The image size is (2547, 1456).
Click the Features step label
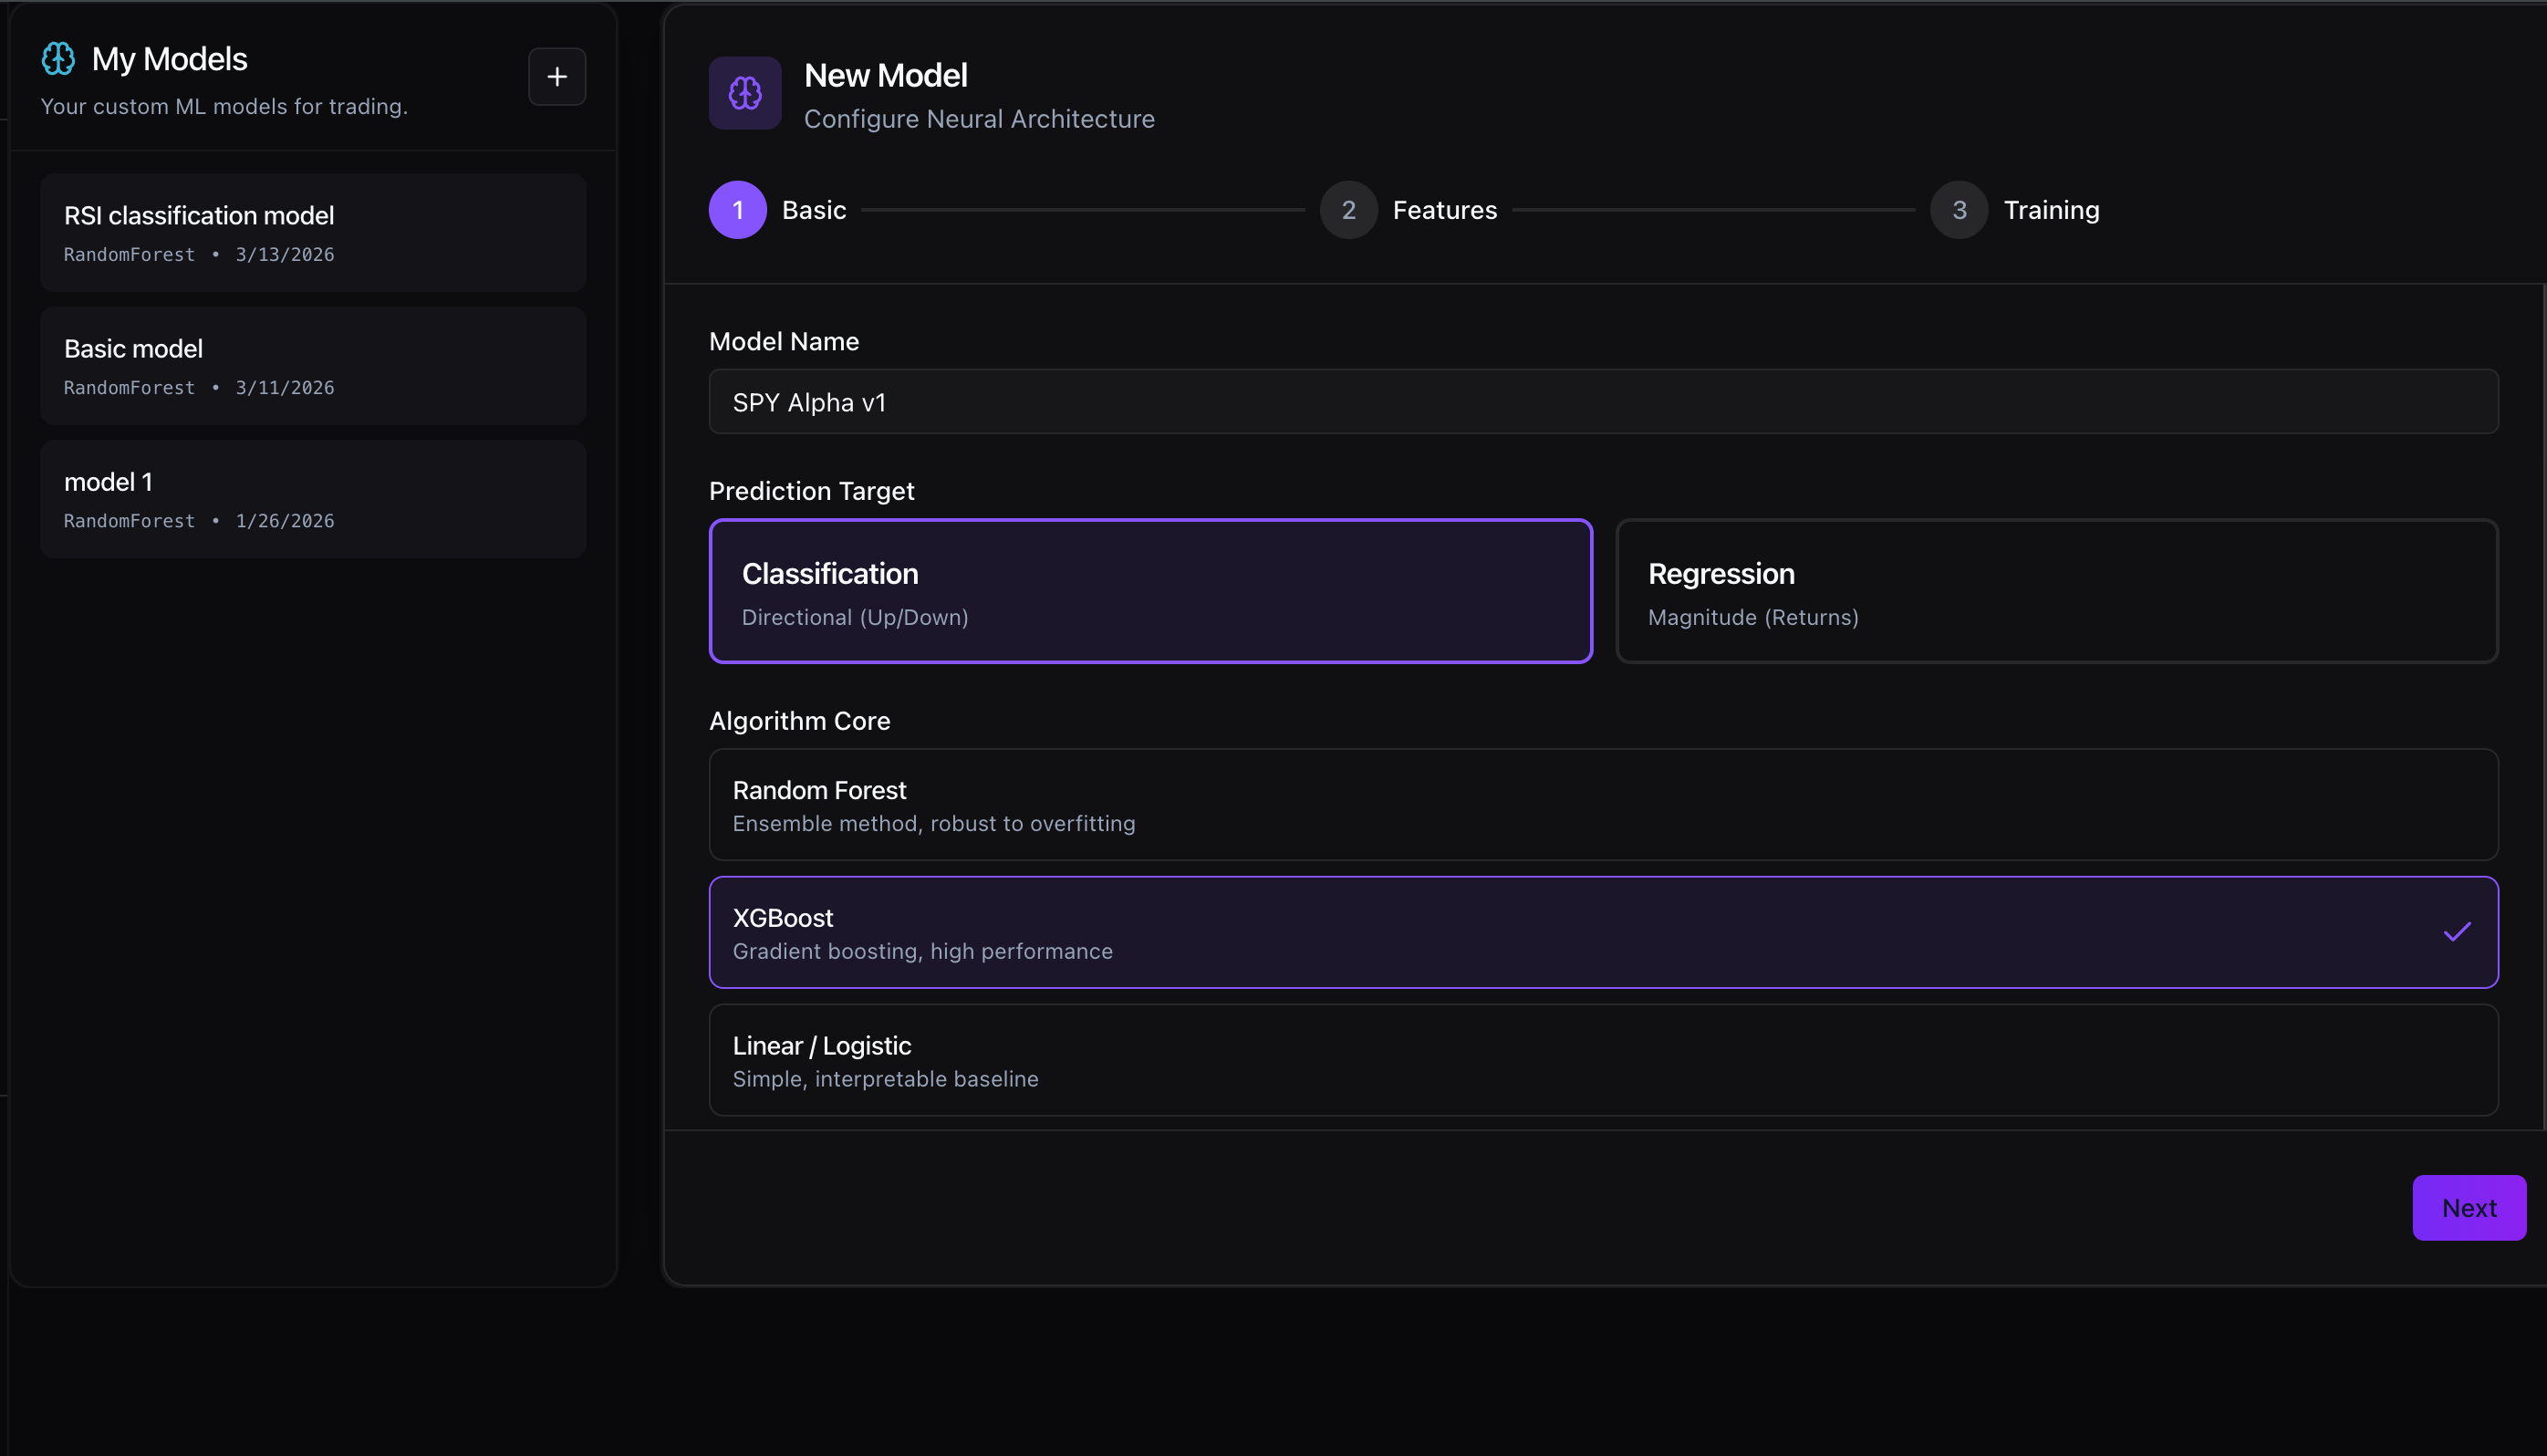[x=1444, y=210]
